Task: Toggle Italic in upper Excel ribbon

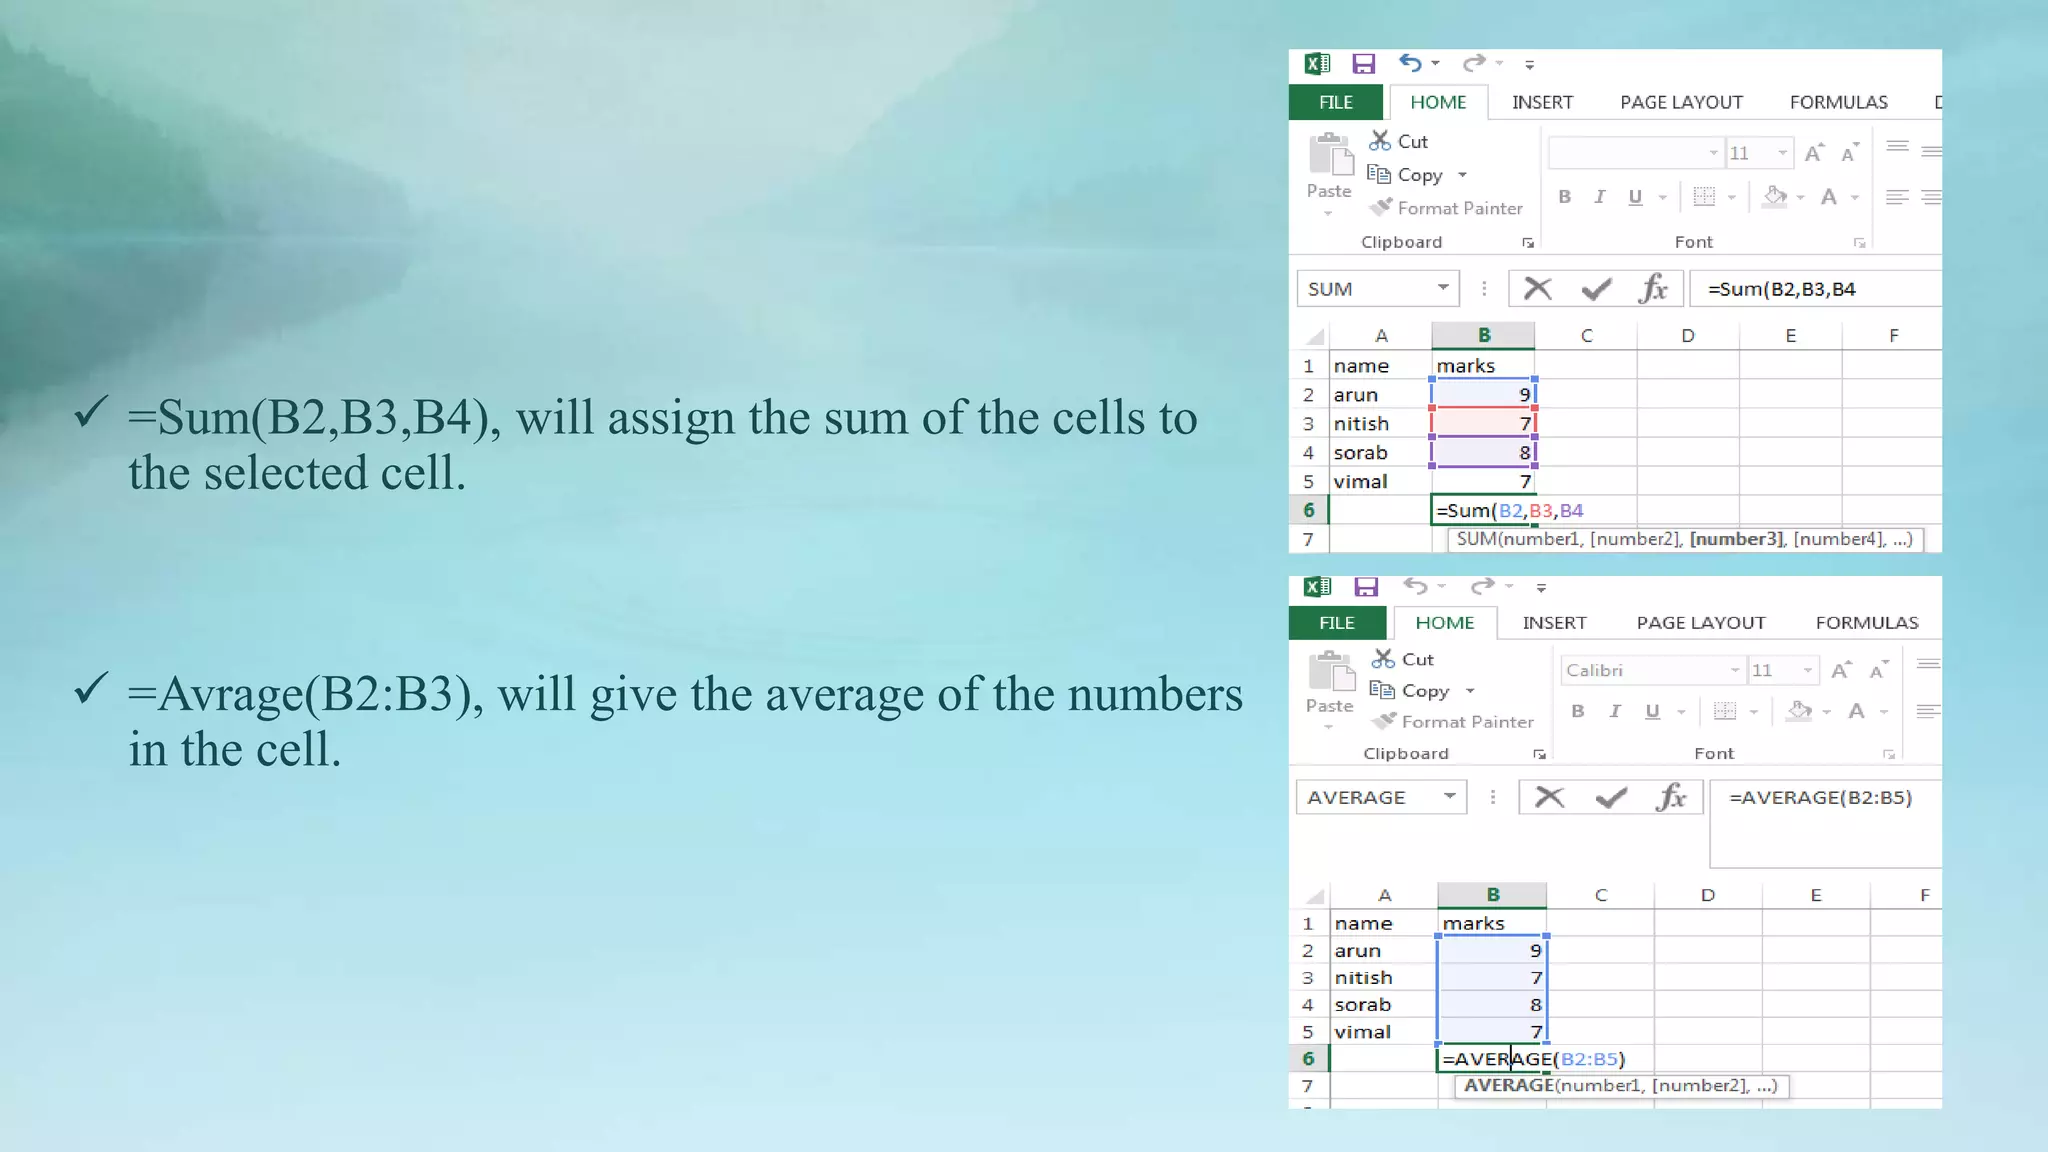Action: coord(1600,197)
